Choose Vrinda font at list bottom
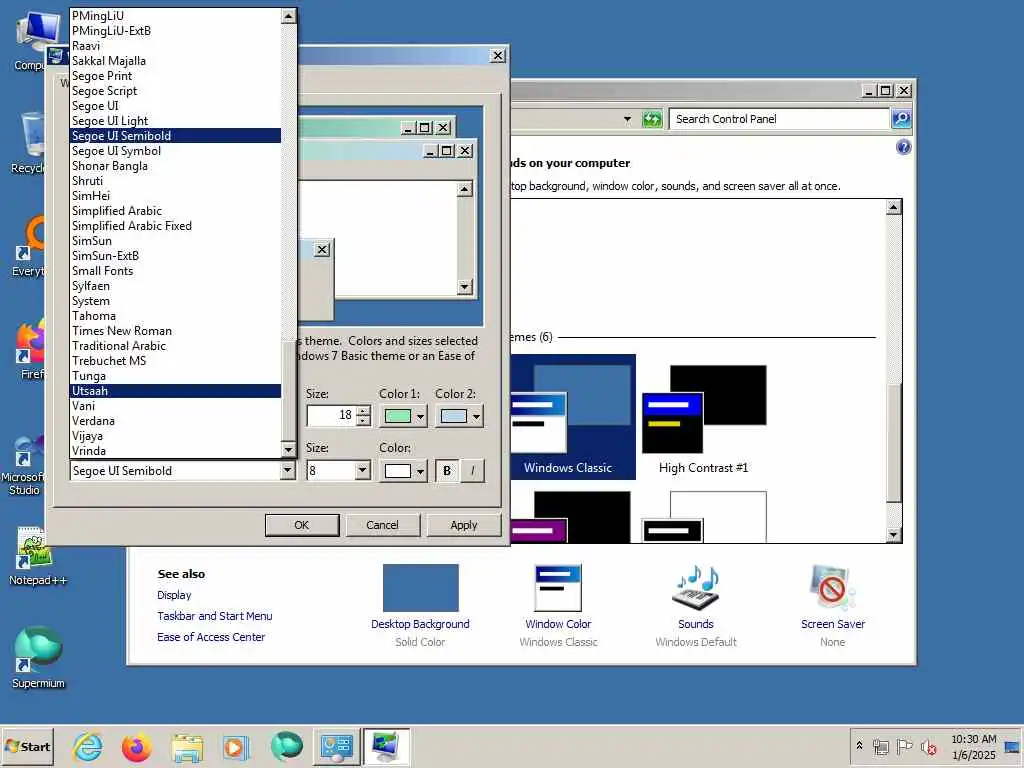 pyautogui.click(x=175, y=451)
